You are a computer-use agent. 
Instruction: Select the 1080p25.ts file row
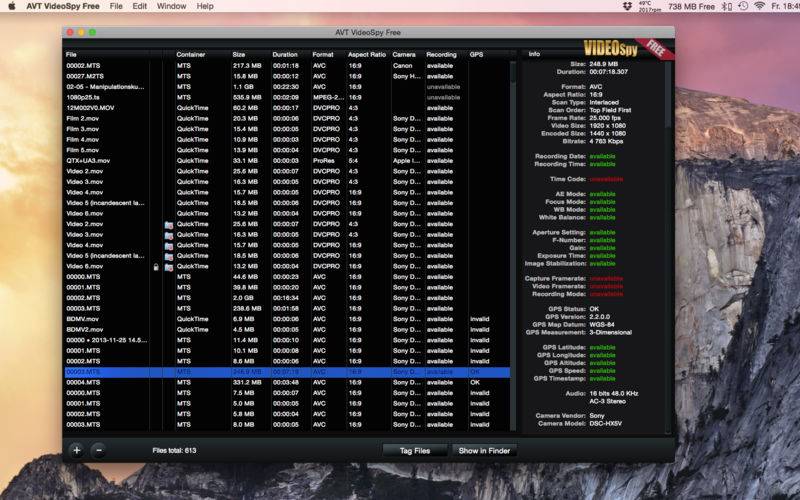tap(287, 97)
